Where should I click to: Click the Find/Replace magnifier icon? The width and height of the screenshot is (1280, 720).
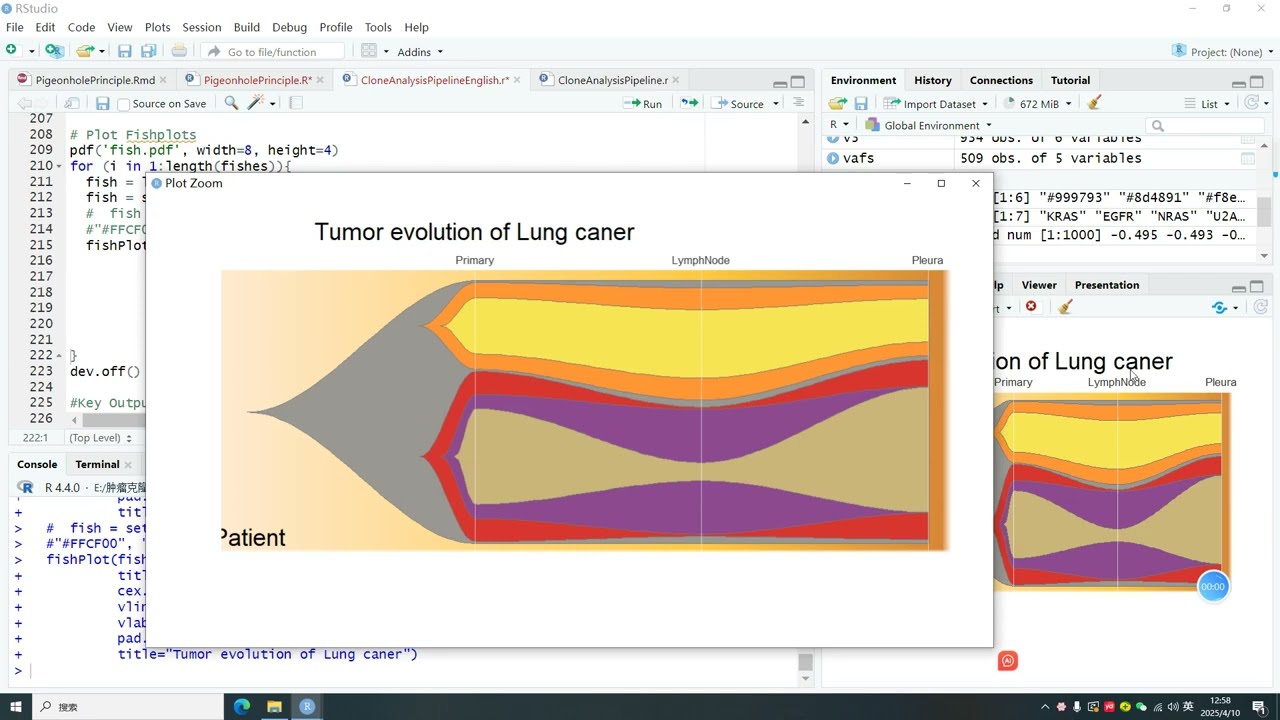pos(231,103)
